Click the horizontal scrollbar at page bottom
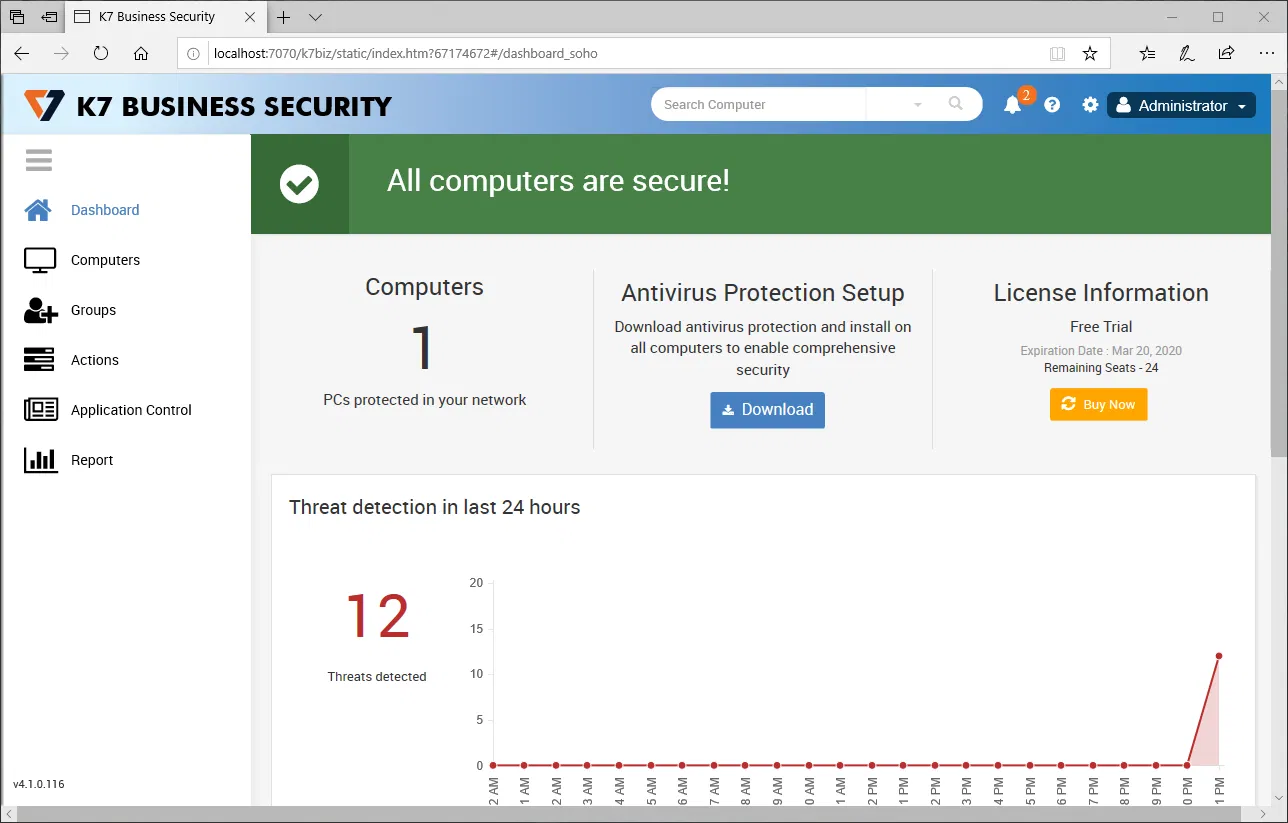 (x=640, y=814)
